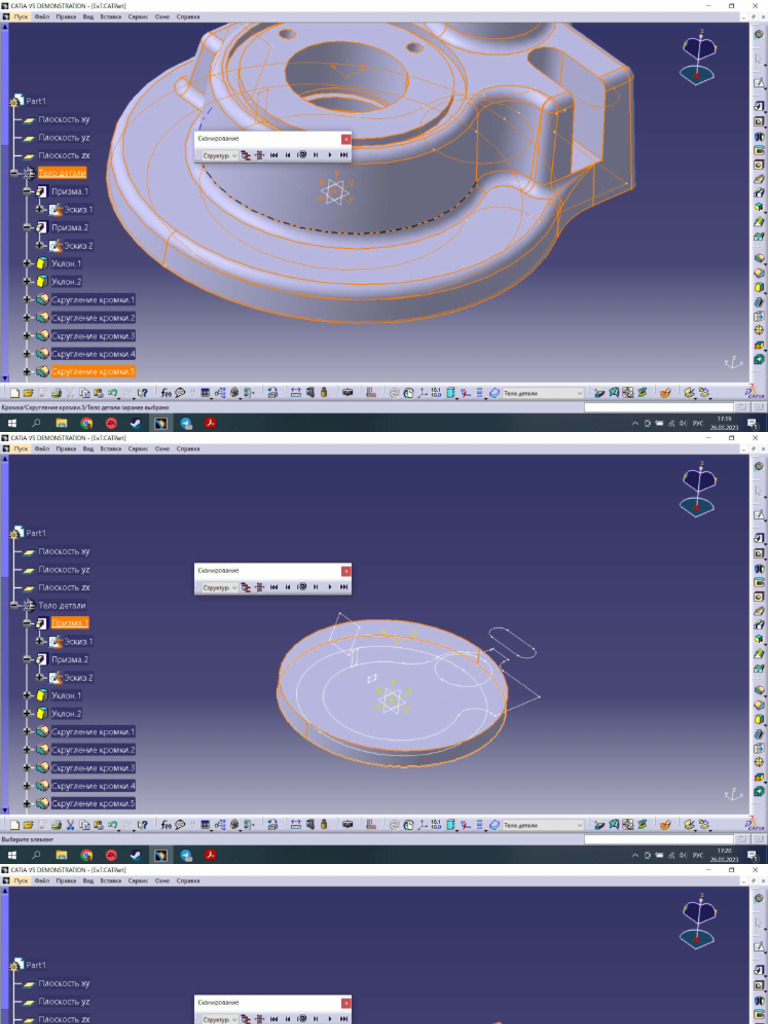Select the Chamfer tool in top window toolbar
Viewport: 768px width, 1024px height.
759,272
